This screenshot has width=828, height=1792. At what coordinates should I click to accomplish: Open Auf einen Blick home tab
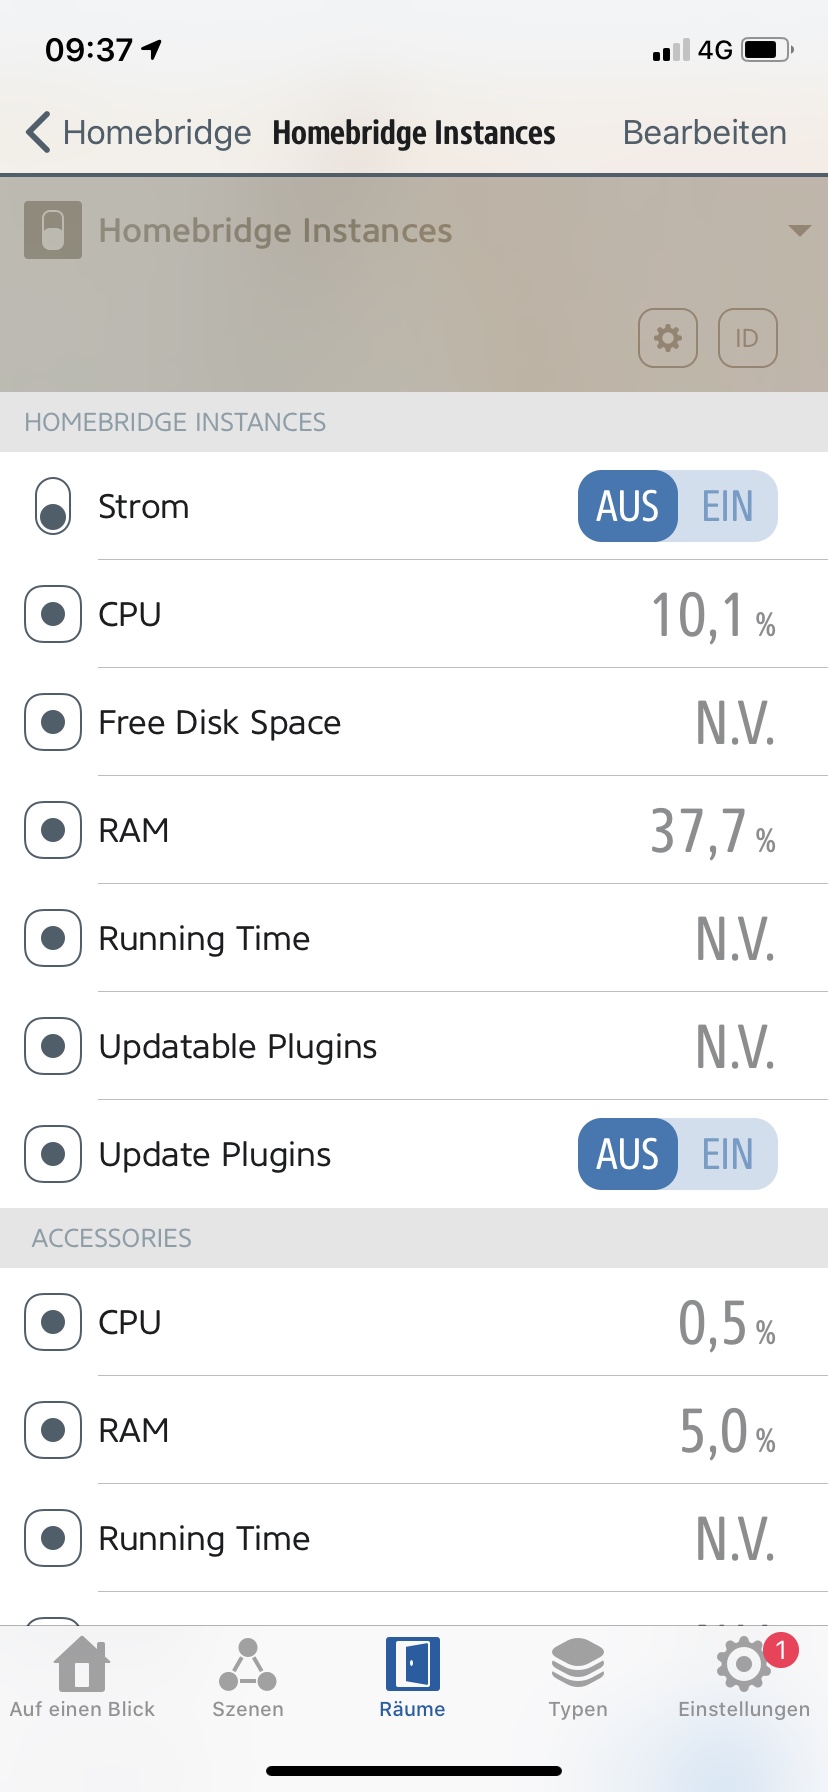click(82, 1678)
